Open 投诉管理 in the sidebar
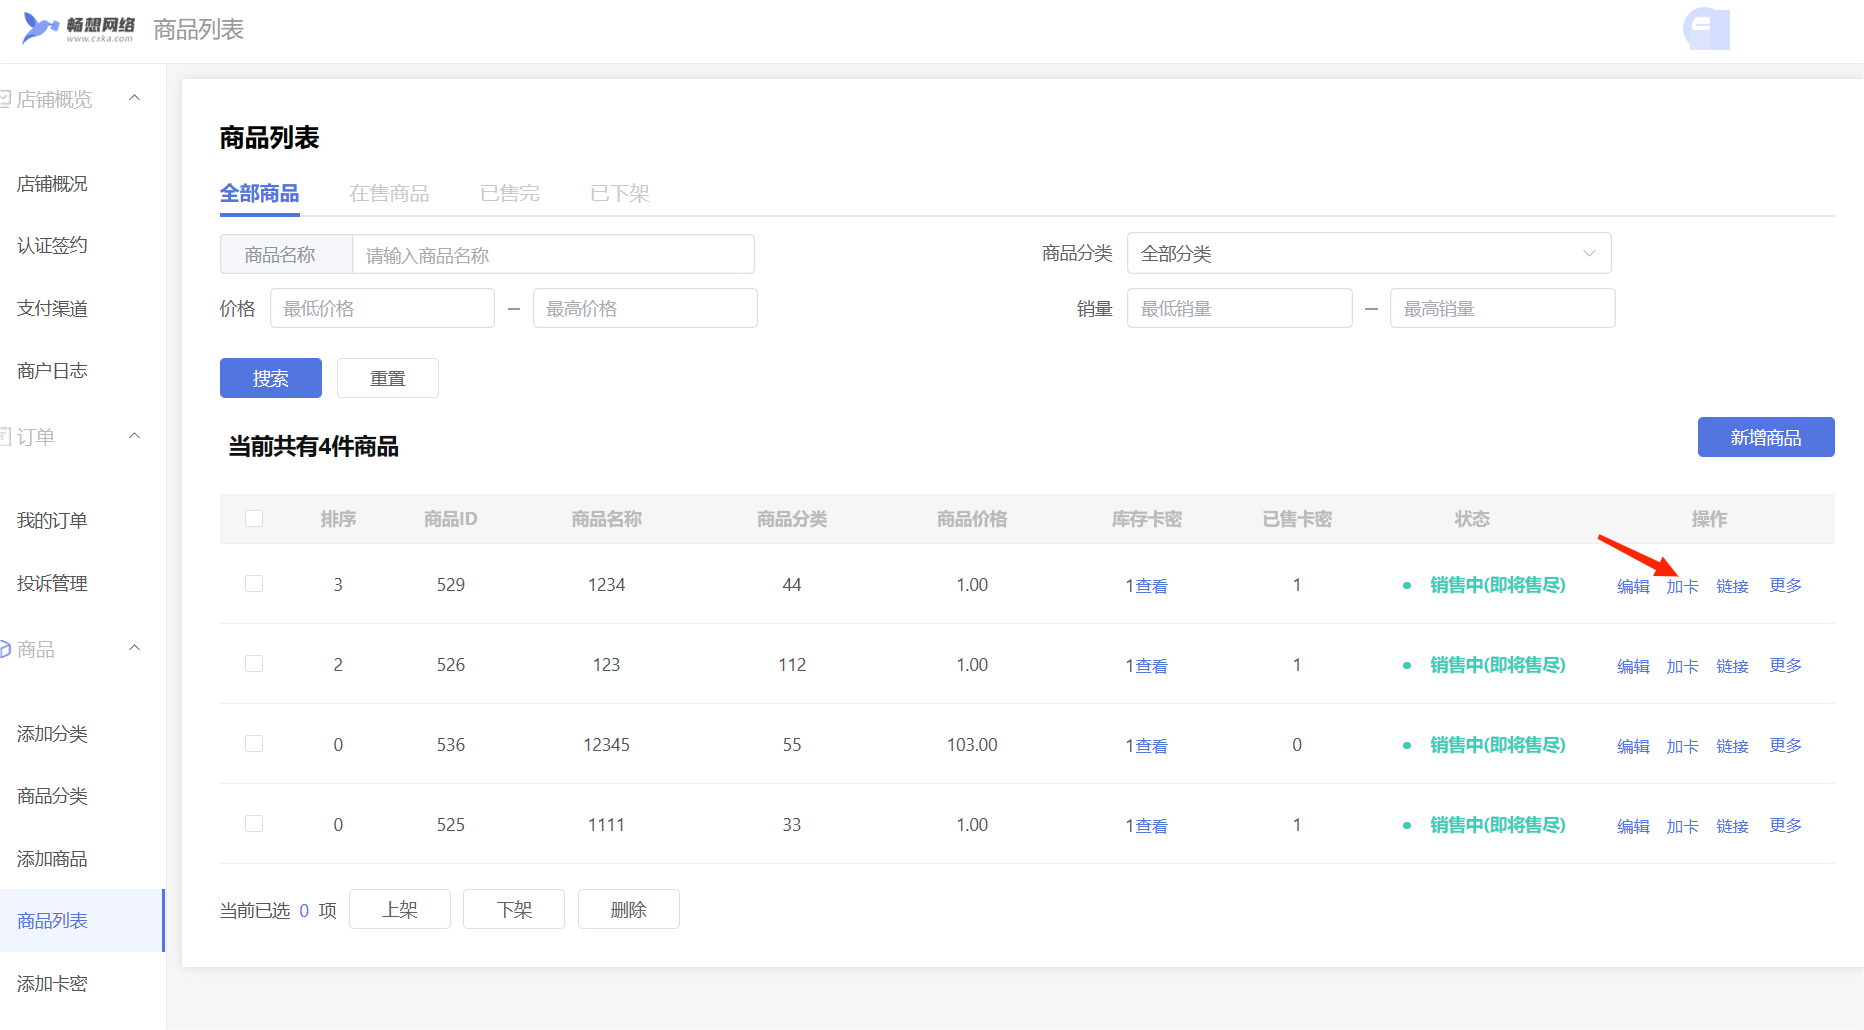The image size is (1864, 1030). click(52, 584)
